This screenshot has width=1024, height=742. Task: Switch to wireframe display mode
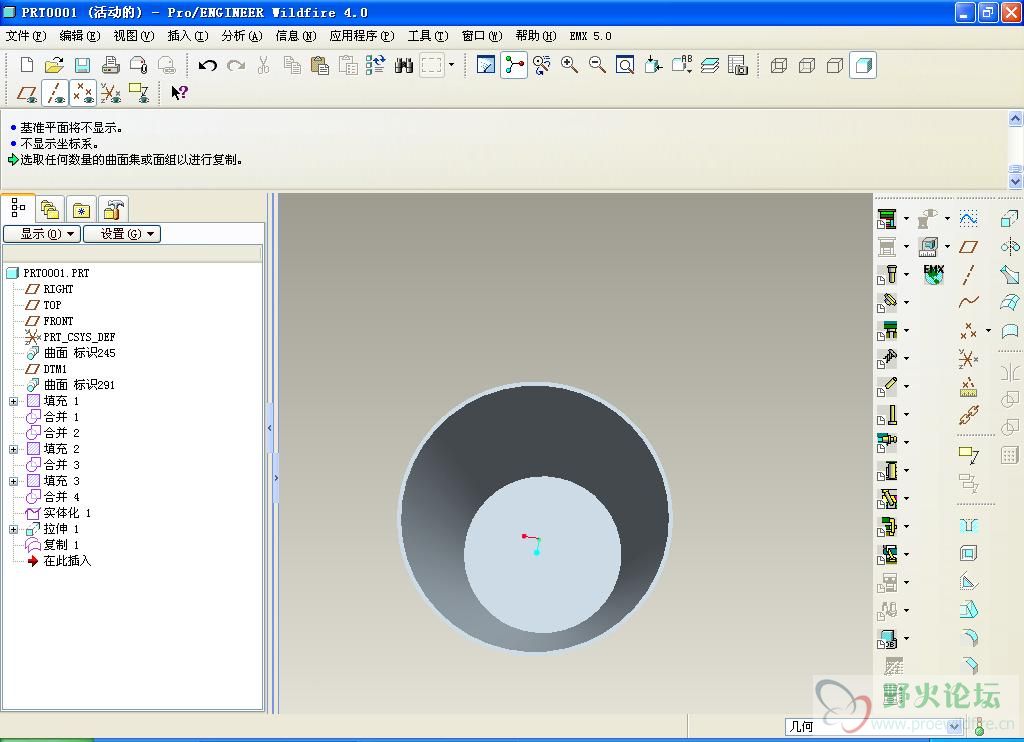(x=778, y=65)
